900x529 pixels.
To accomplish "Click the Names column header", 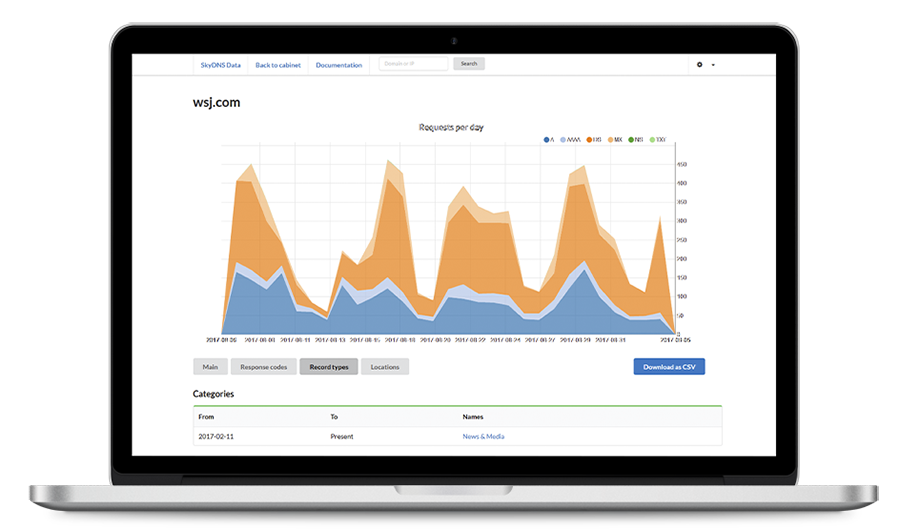I will click(x=473, y=417).
